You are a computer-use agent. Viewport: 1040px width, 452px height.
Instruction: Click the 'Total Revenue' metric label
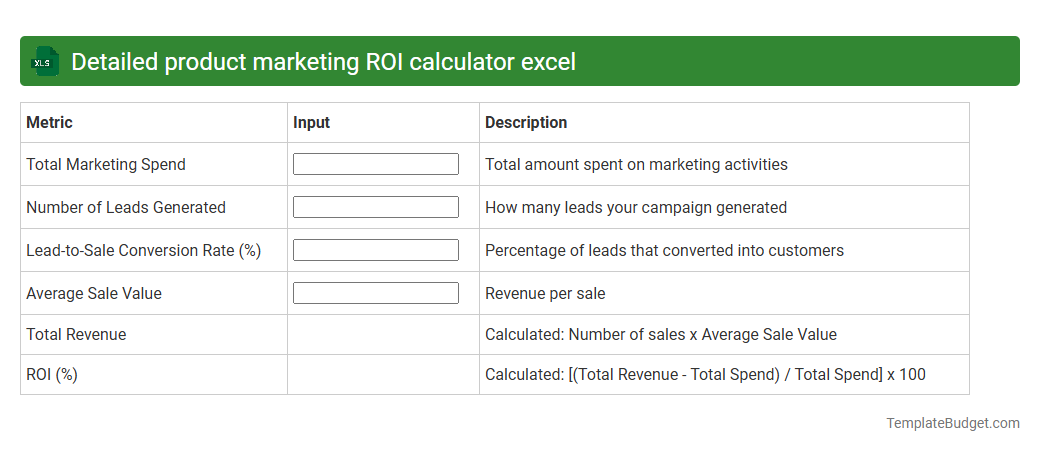[x=76, y=335]
